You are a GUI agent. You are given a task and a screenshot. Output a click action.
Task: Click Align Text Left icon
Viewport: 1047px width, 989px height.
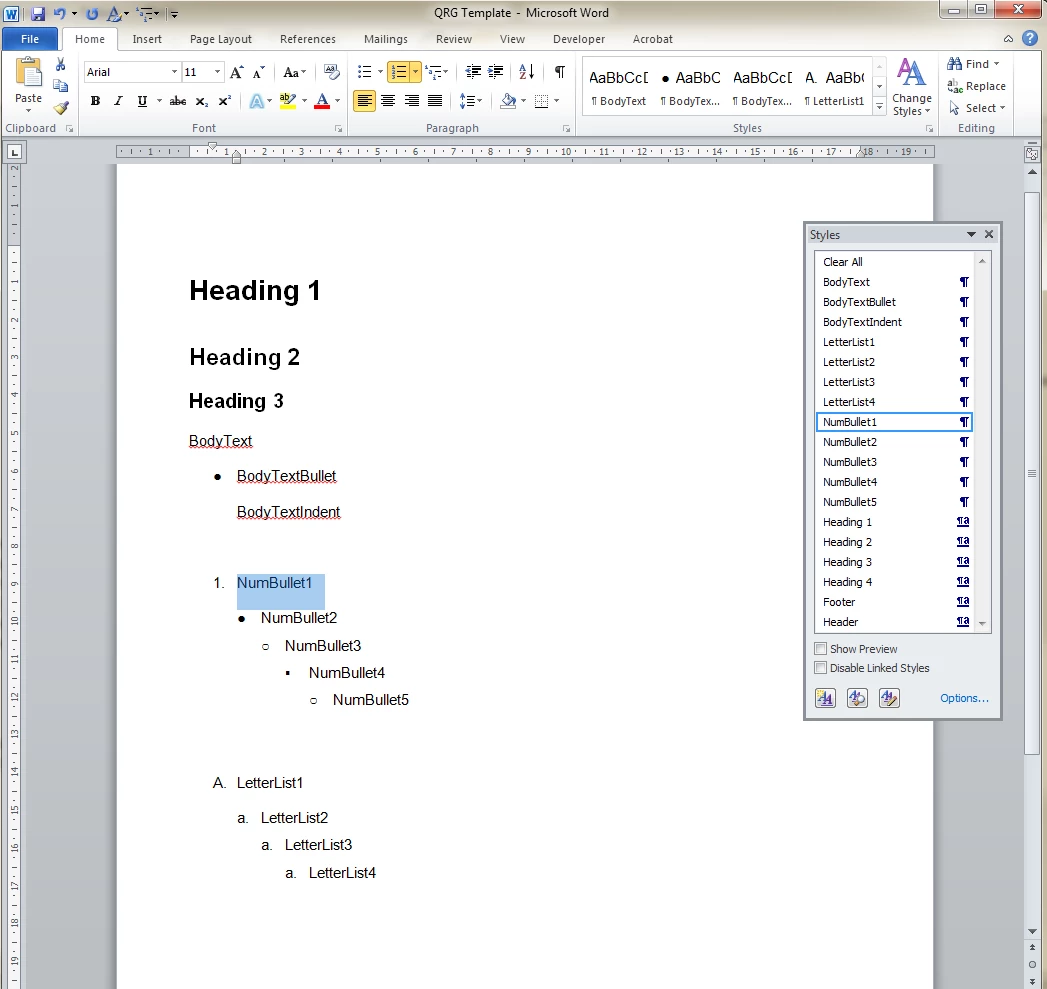[x=365, y=101]
